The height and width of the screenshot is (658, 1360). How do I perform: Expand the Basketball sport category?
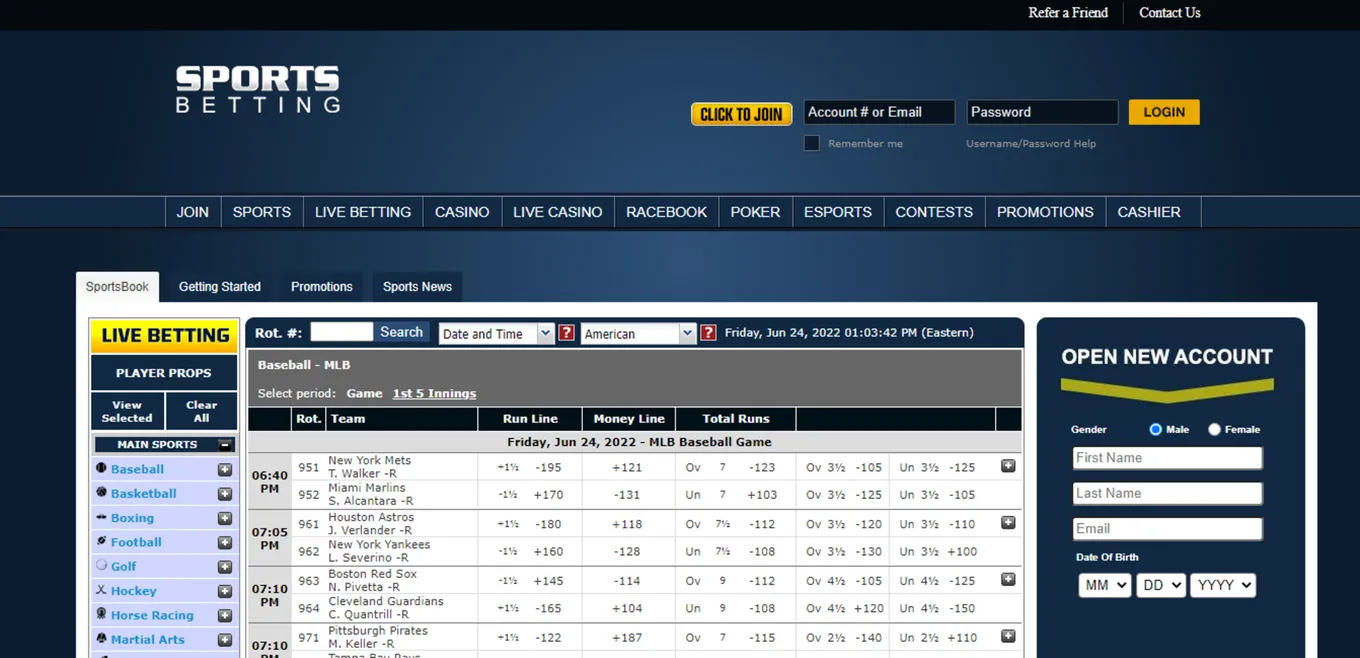225,494
